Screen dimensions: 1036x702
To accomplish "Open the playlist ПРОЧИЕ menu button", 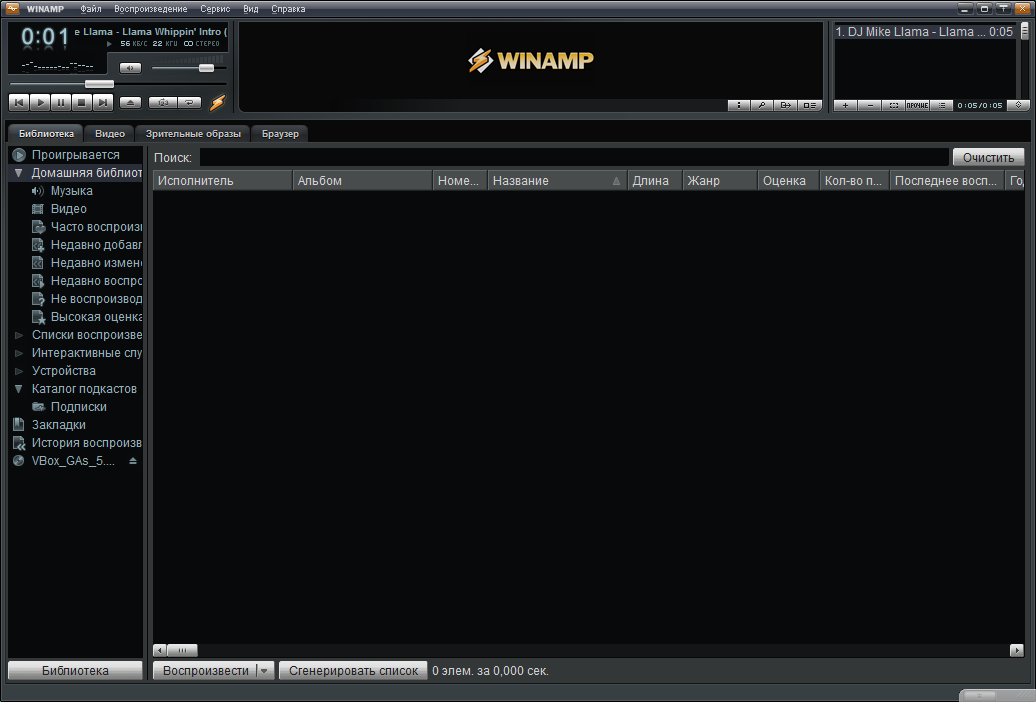I will [917, 105].
